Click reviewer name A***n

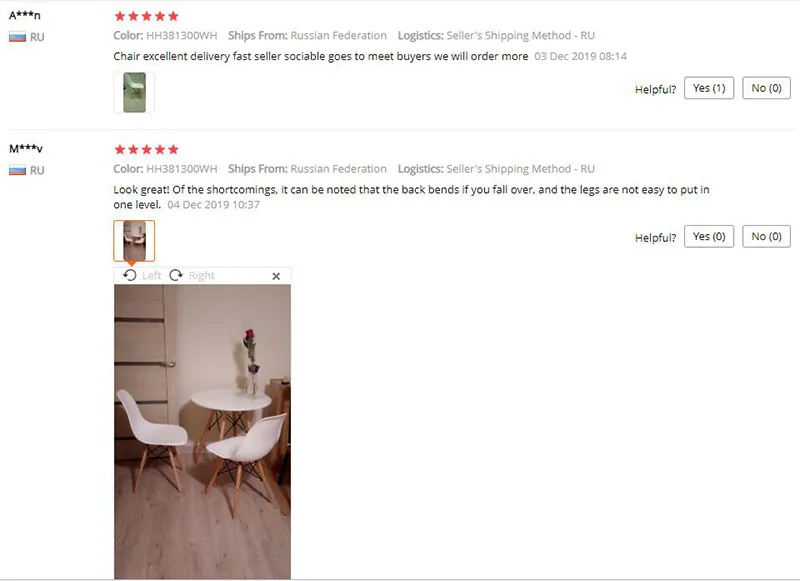click(24, 15)
